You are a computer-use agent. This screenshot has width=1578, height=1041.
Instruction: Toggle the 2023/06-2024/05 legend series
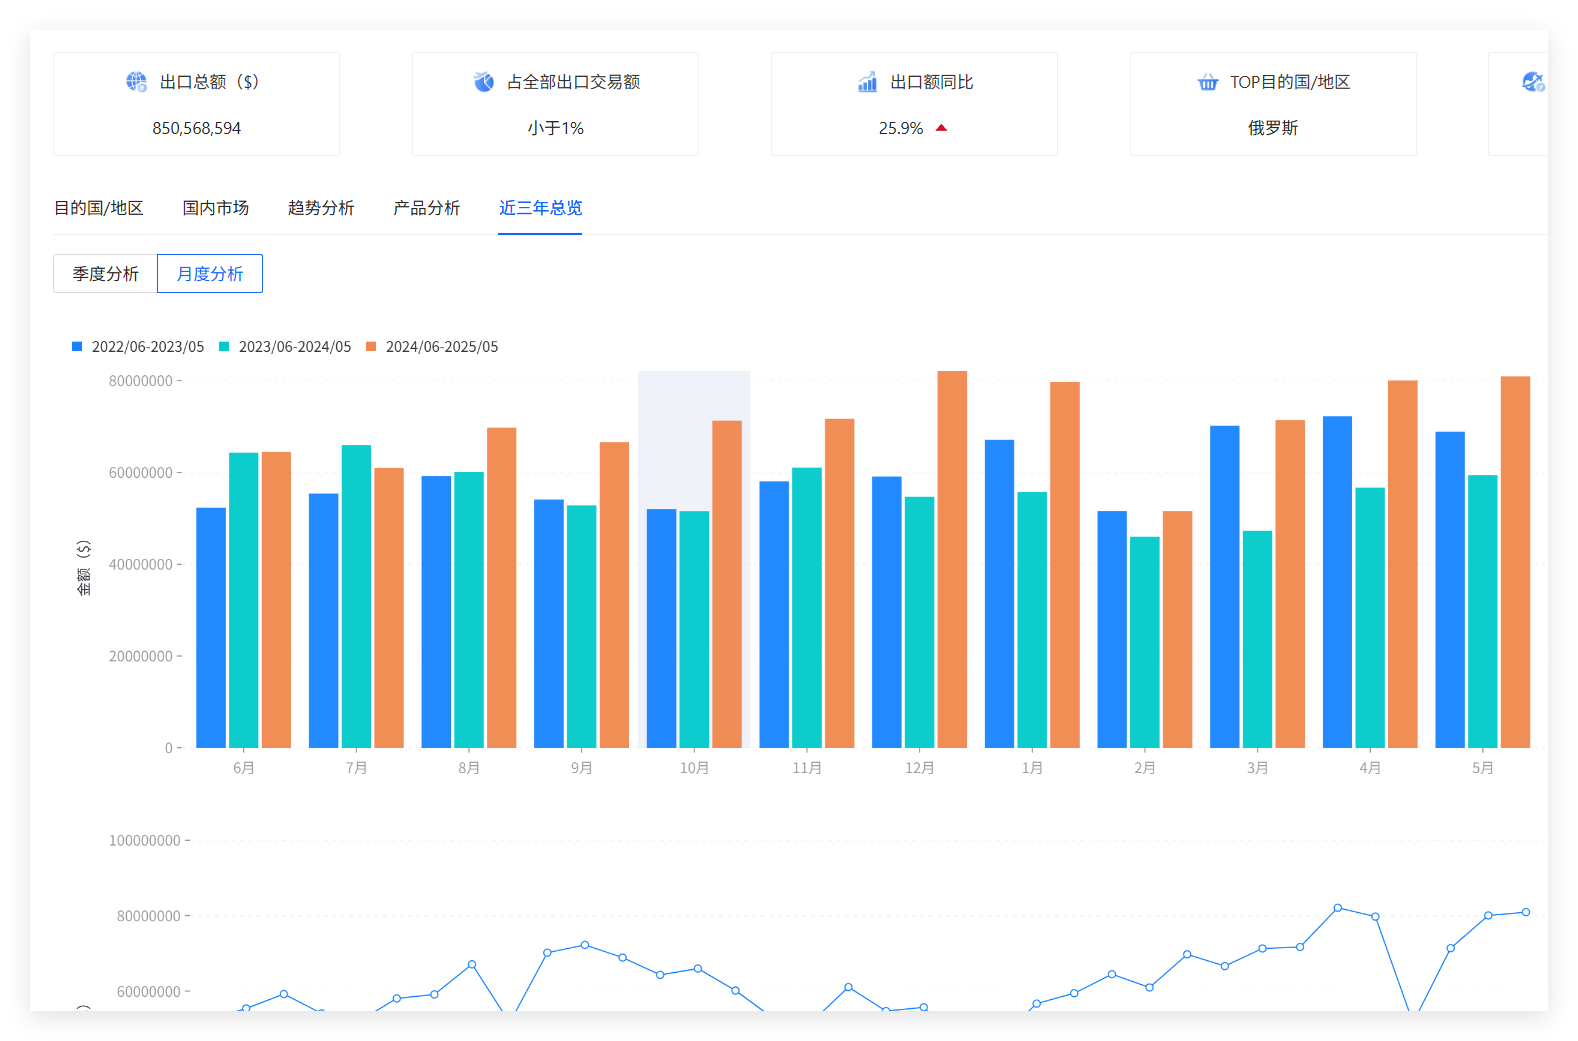pyautogui.click(x=285, y=347)
